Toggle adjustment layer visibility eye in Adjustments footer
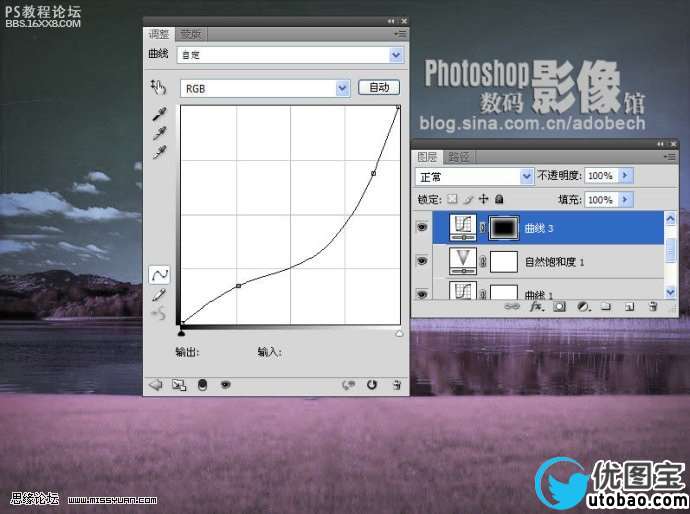This screenshot has width=690, height=514. coord(225,385)
